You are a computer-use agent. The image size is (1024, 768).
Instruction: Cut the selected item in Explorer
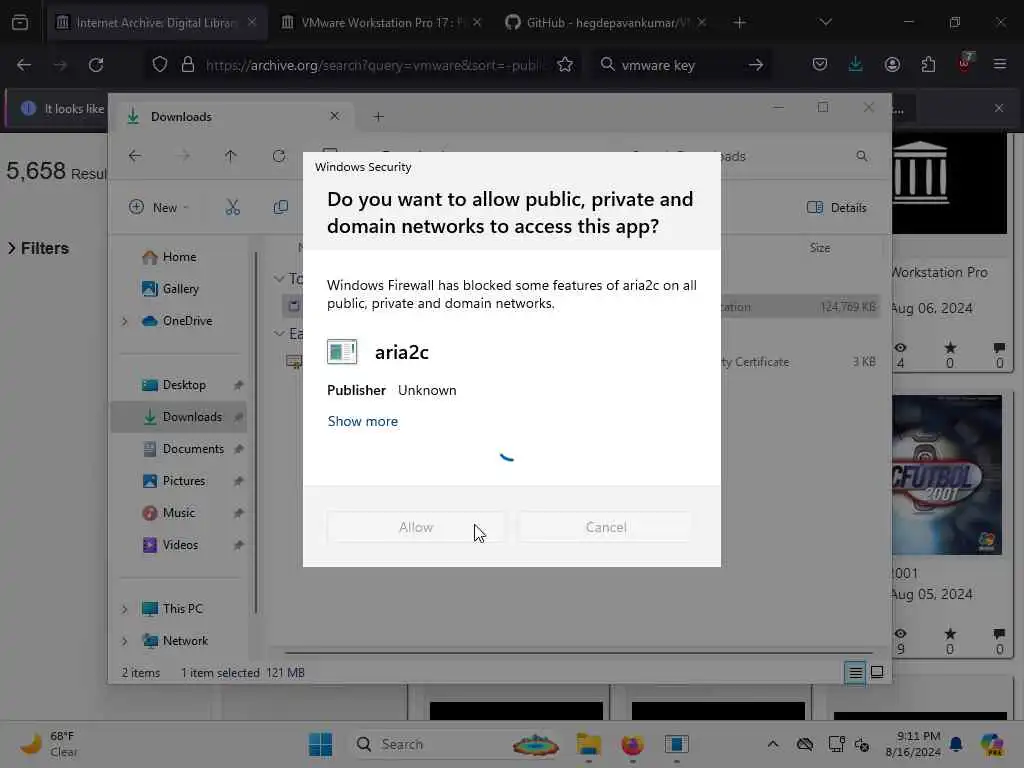click(232, 208)
